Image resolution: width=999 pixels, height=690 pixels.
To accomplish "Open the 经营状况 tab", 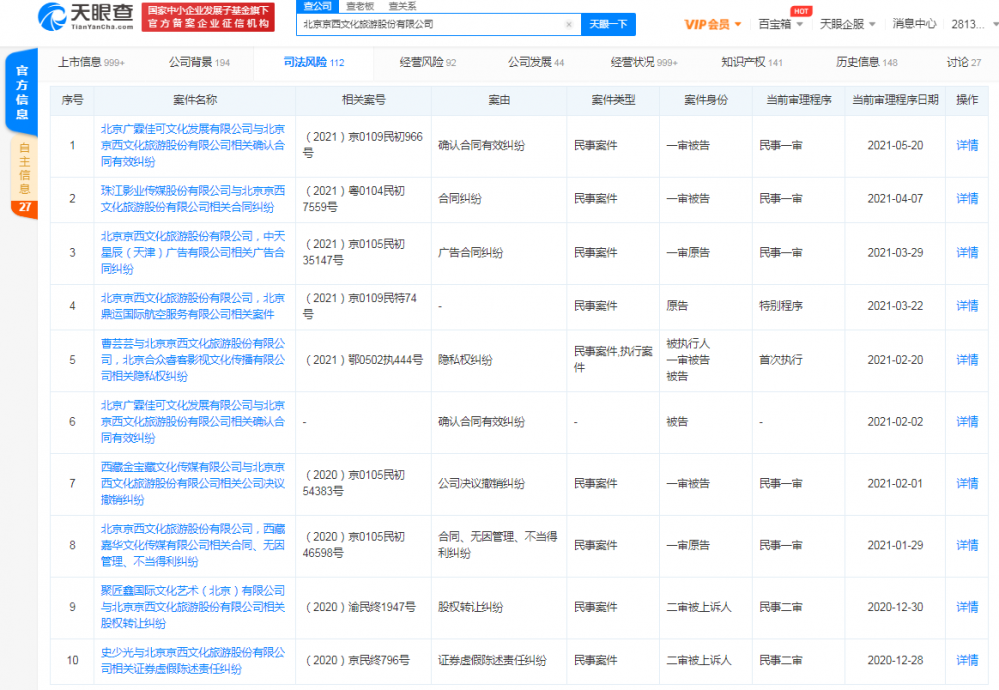I will coord(644,62).
